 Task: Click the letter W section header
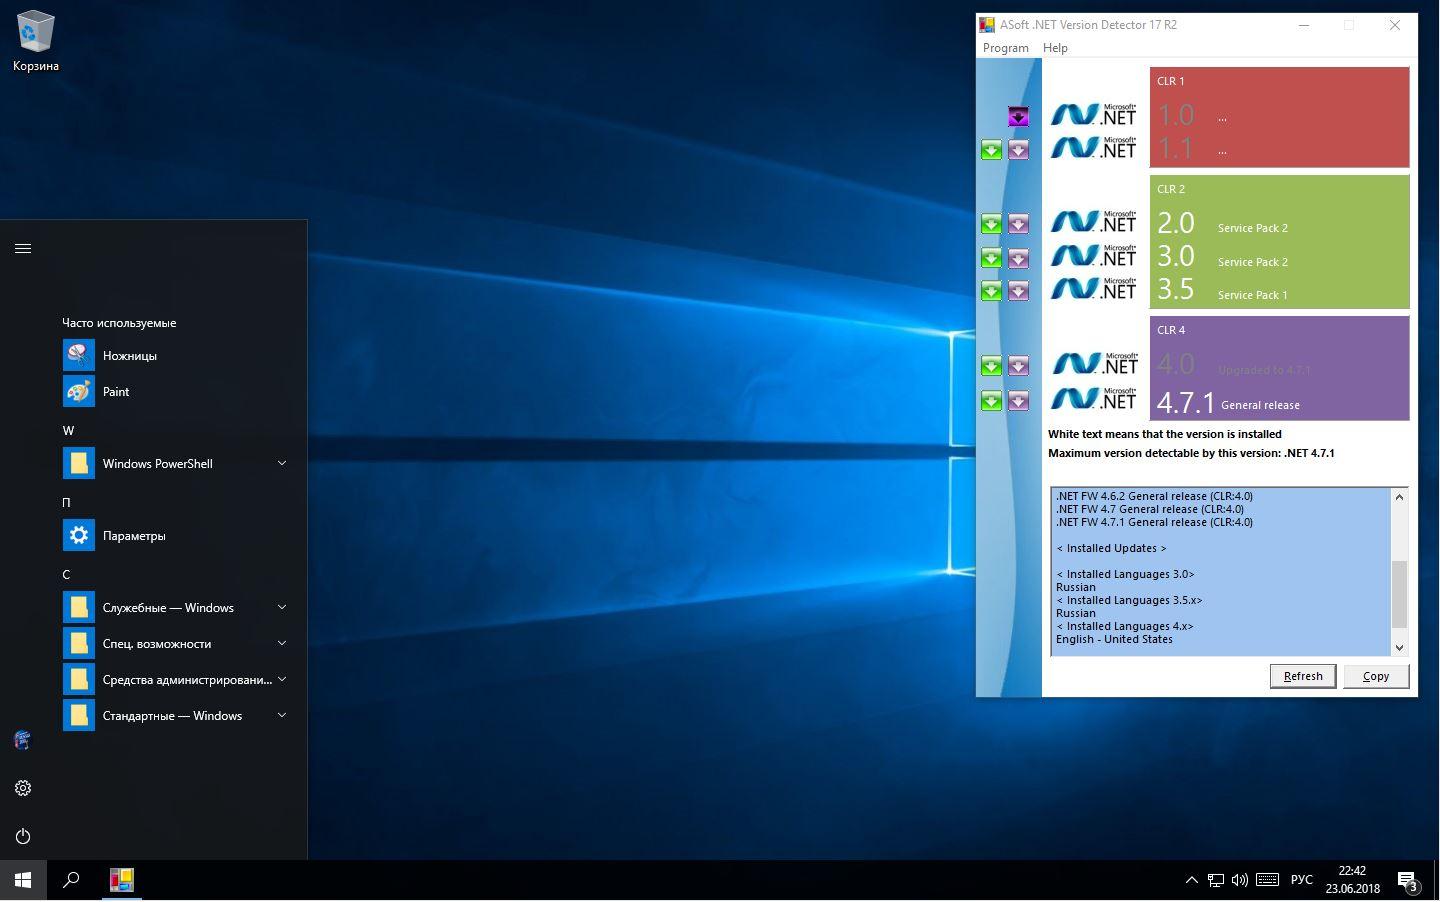click(68, 430)
